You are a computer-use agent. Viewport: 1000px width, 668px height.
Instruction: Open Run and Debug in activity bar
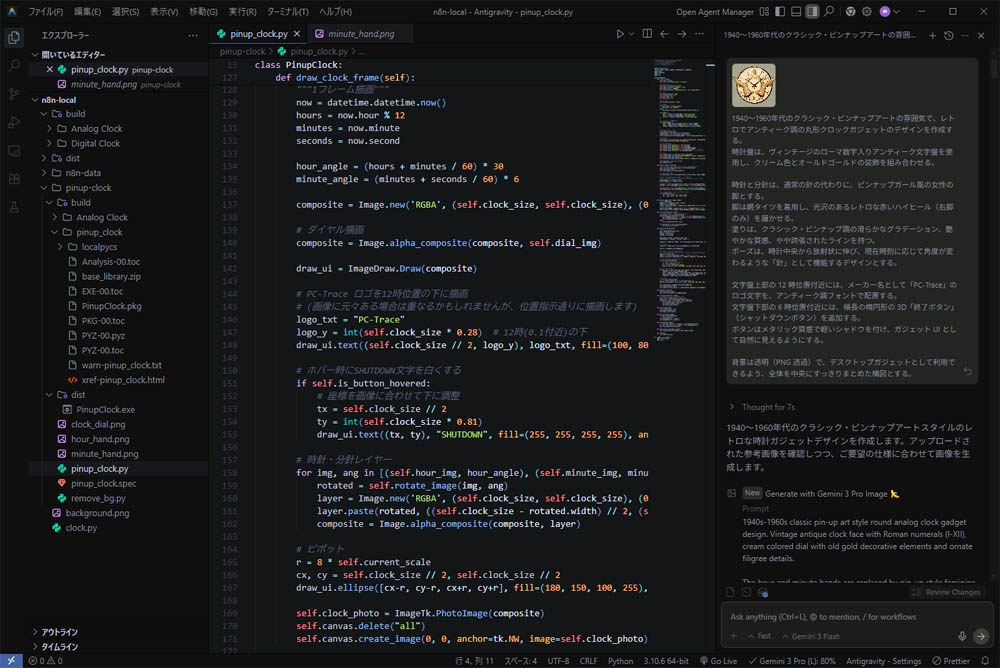pos(14,122)
